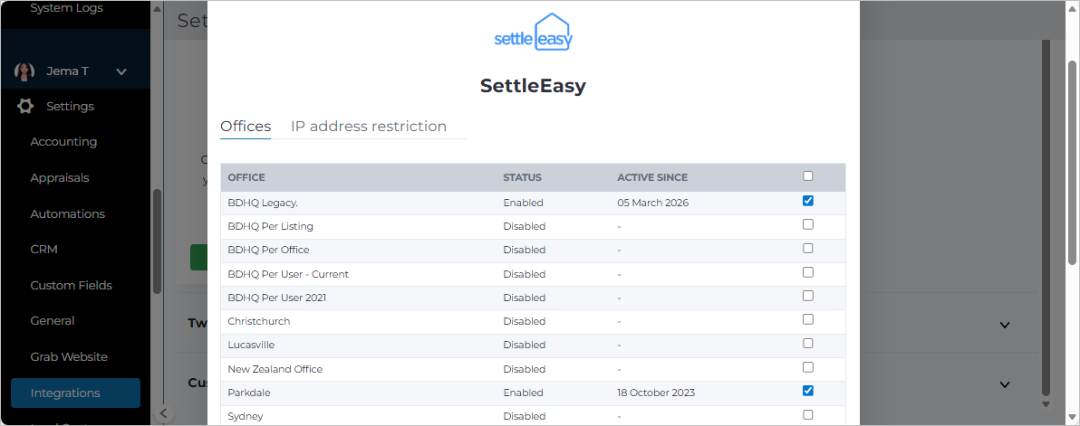Click the SettleEasy house logo
Image resolution: width=1080 pixels, height=426 pixels.
pos(534,32)
